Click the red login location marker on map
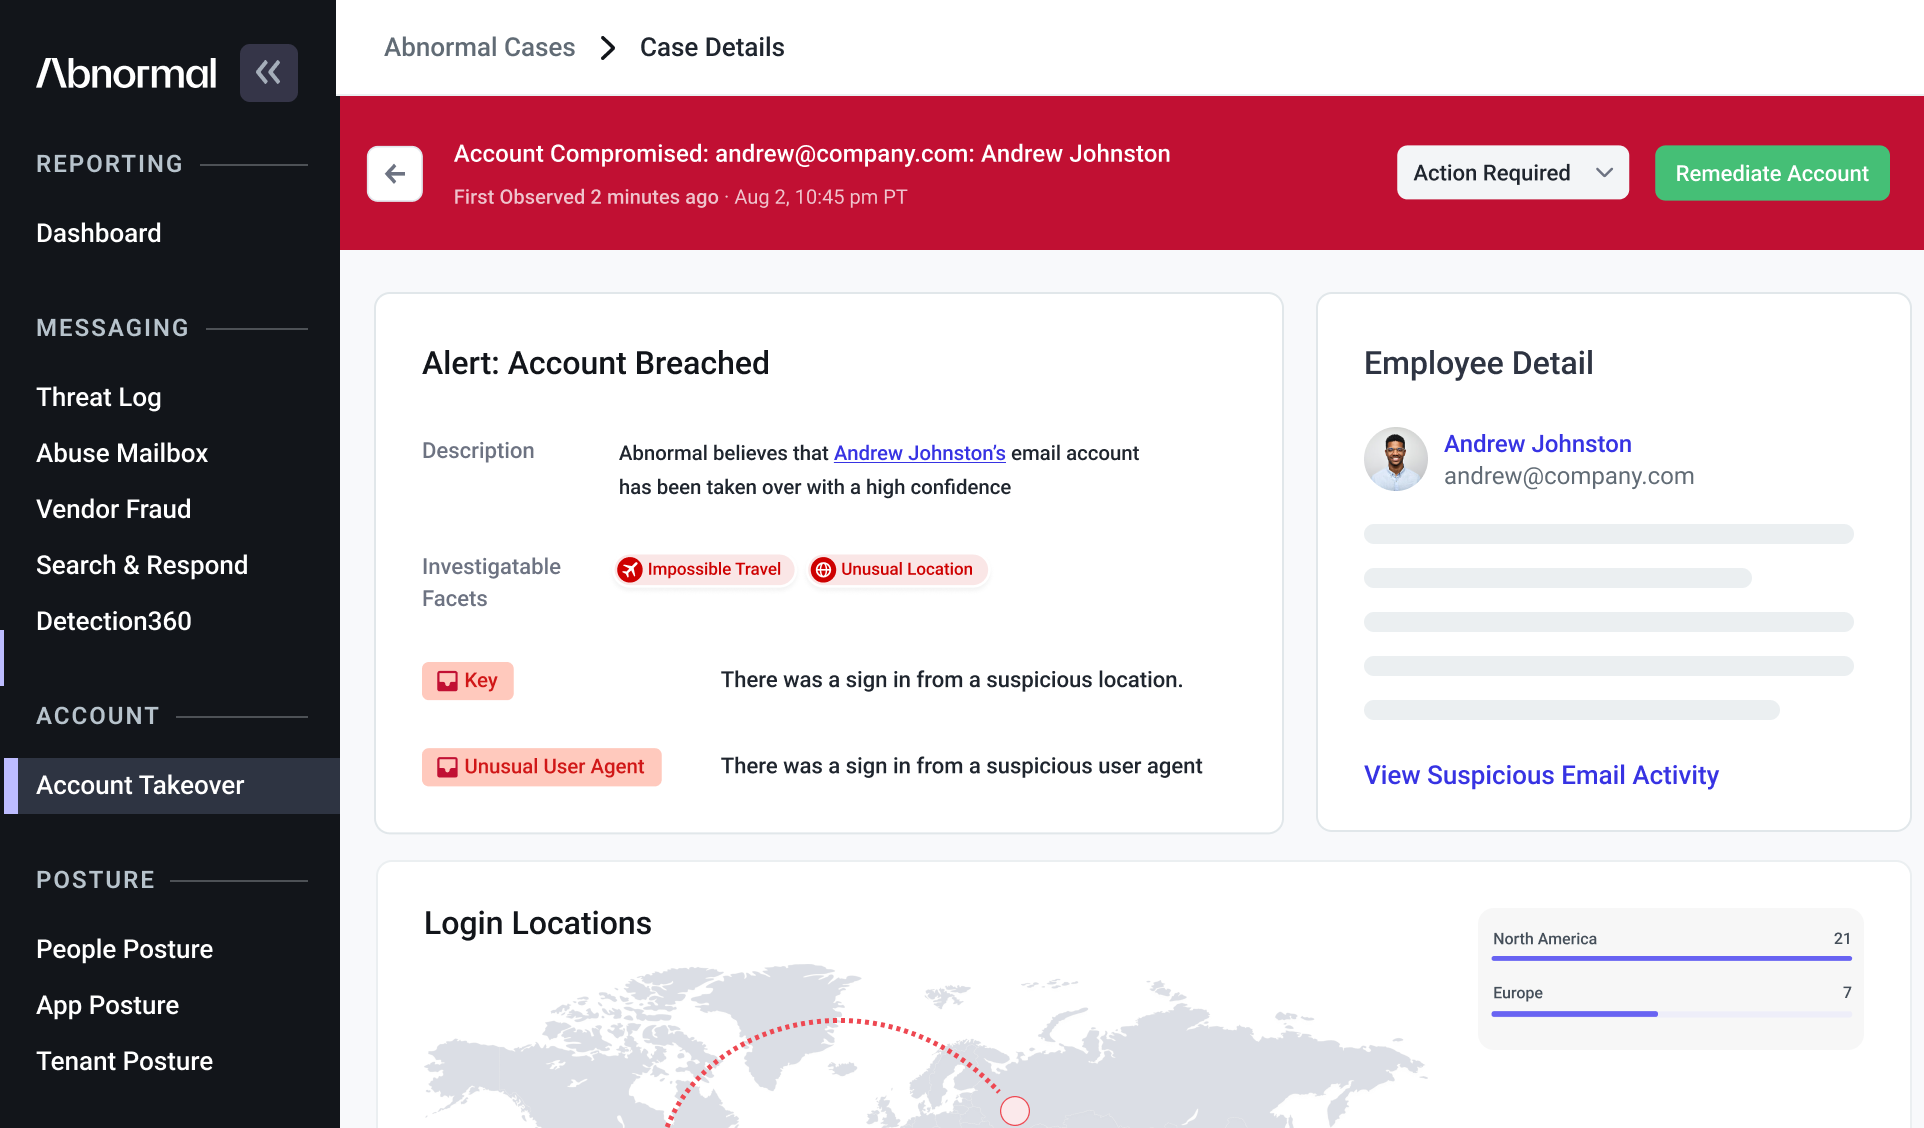The height and width of the screenshot is (1128, 1924). tap(1015, 1111)
